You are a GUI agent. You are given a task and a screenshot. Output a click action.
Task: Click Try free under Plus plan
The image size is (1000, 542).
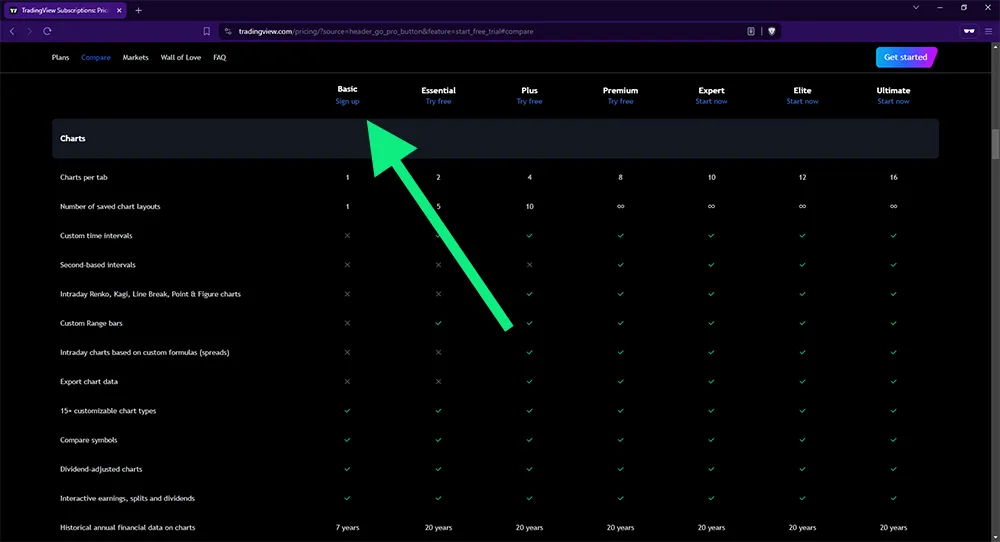529,101
